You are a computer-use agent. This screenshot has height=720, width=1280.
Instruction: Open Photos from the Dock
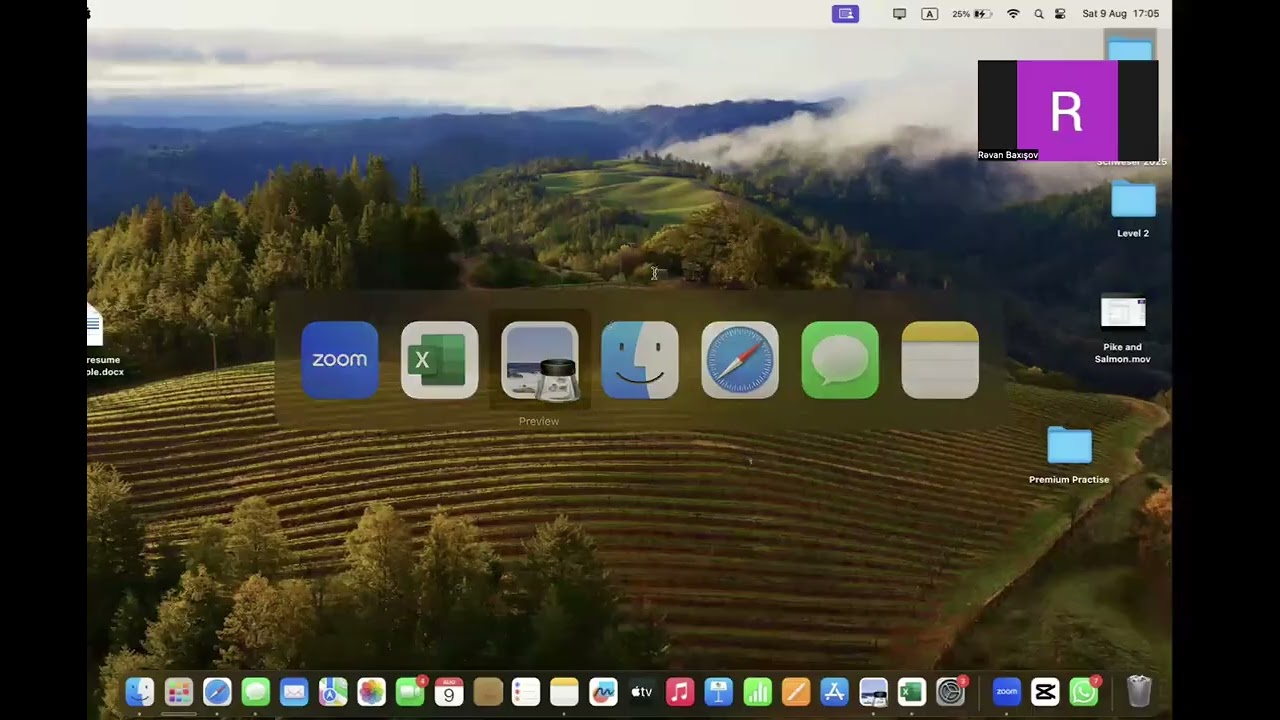pos(371,691)
